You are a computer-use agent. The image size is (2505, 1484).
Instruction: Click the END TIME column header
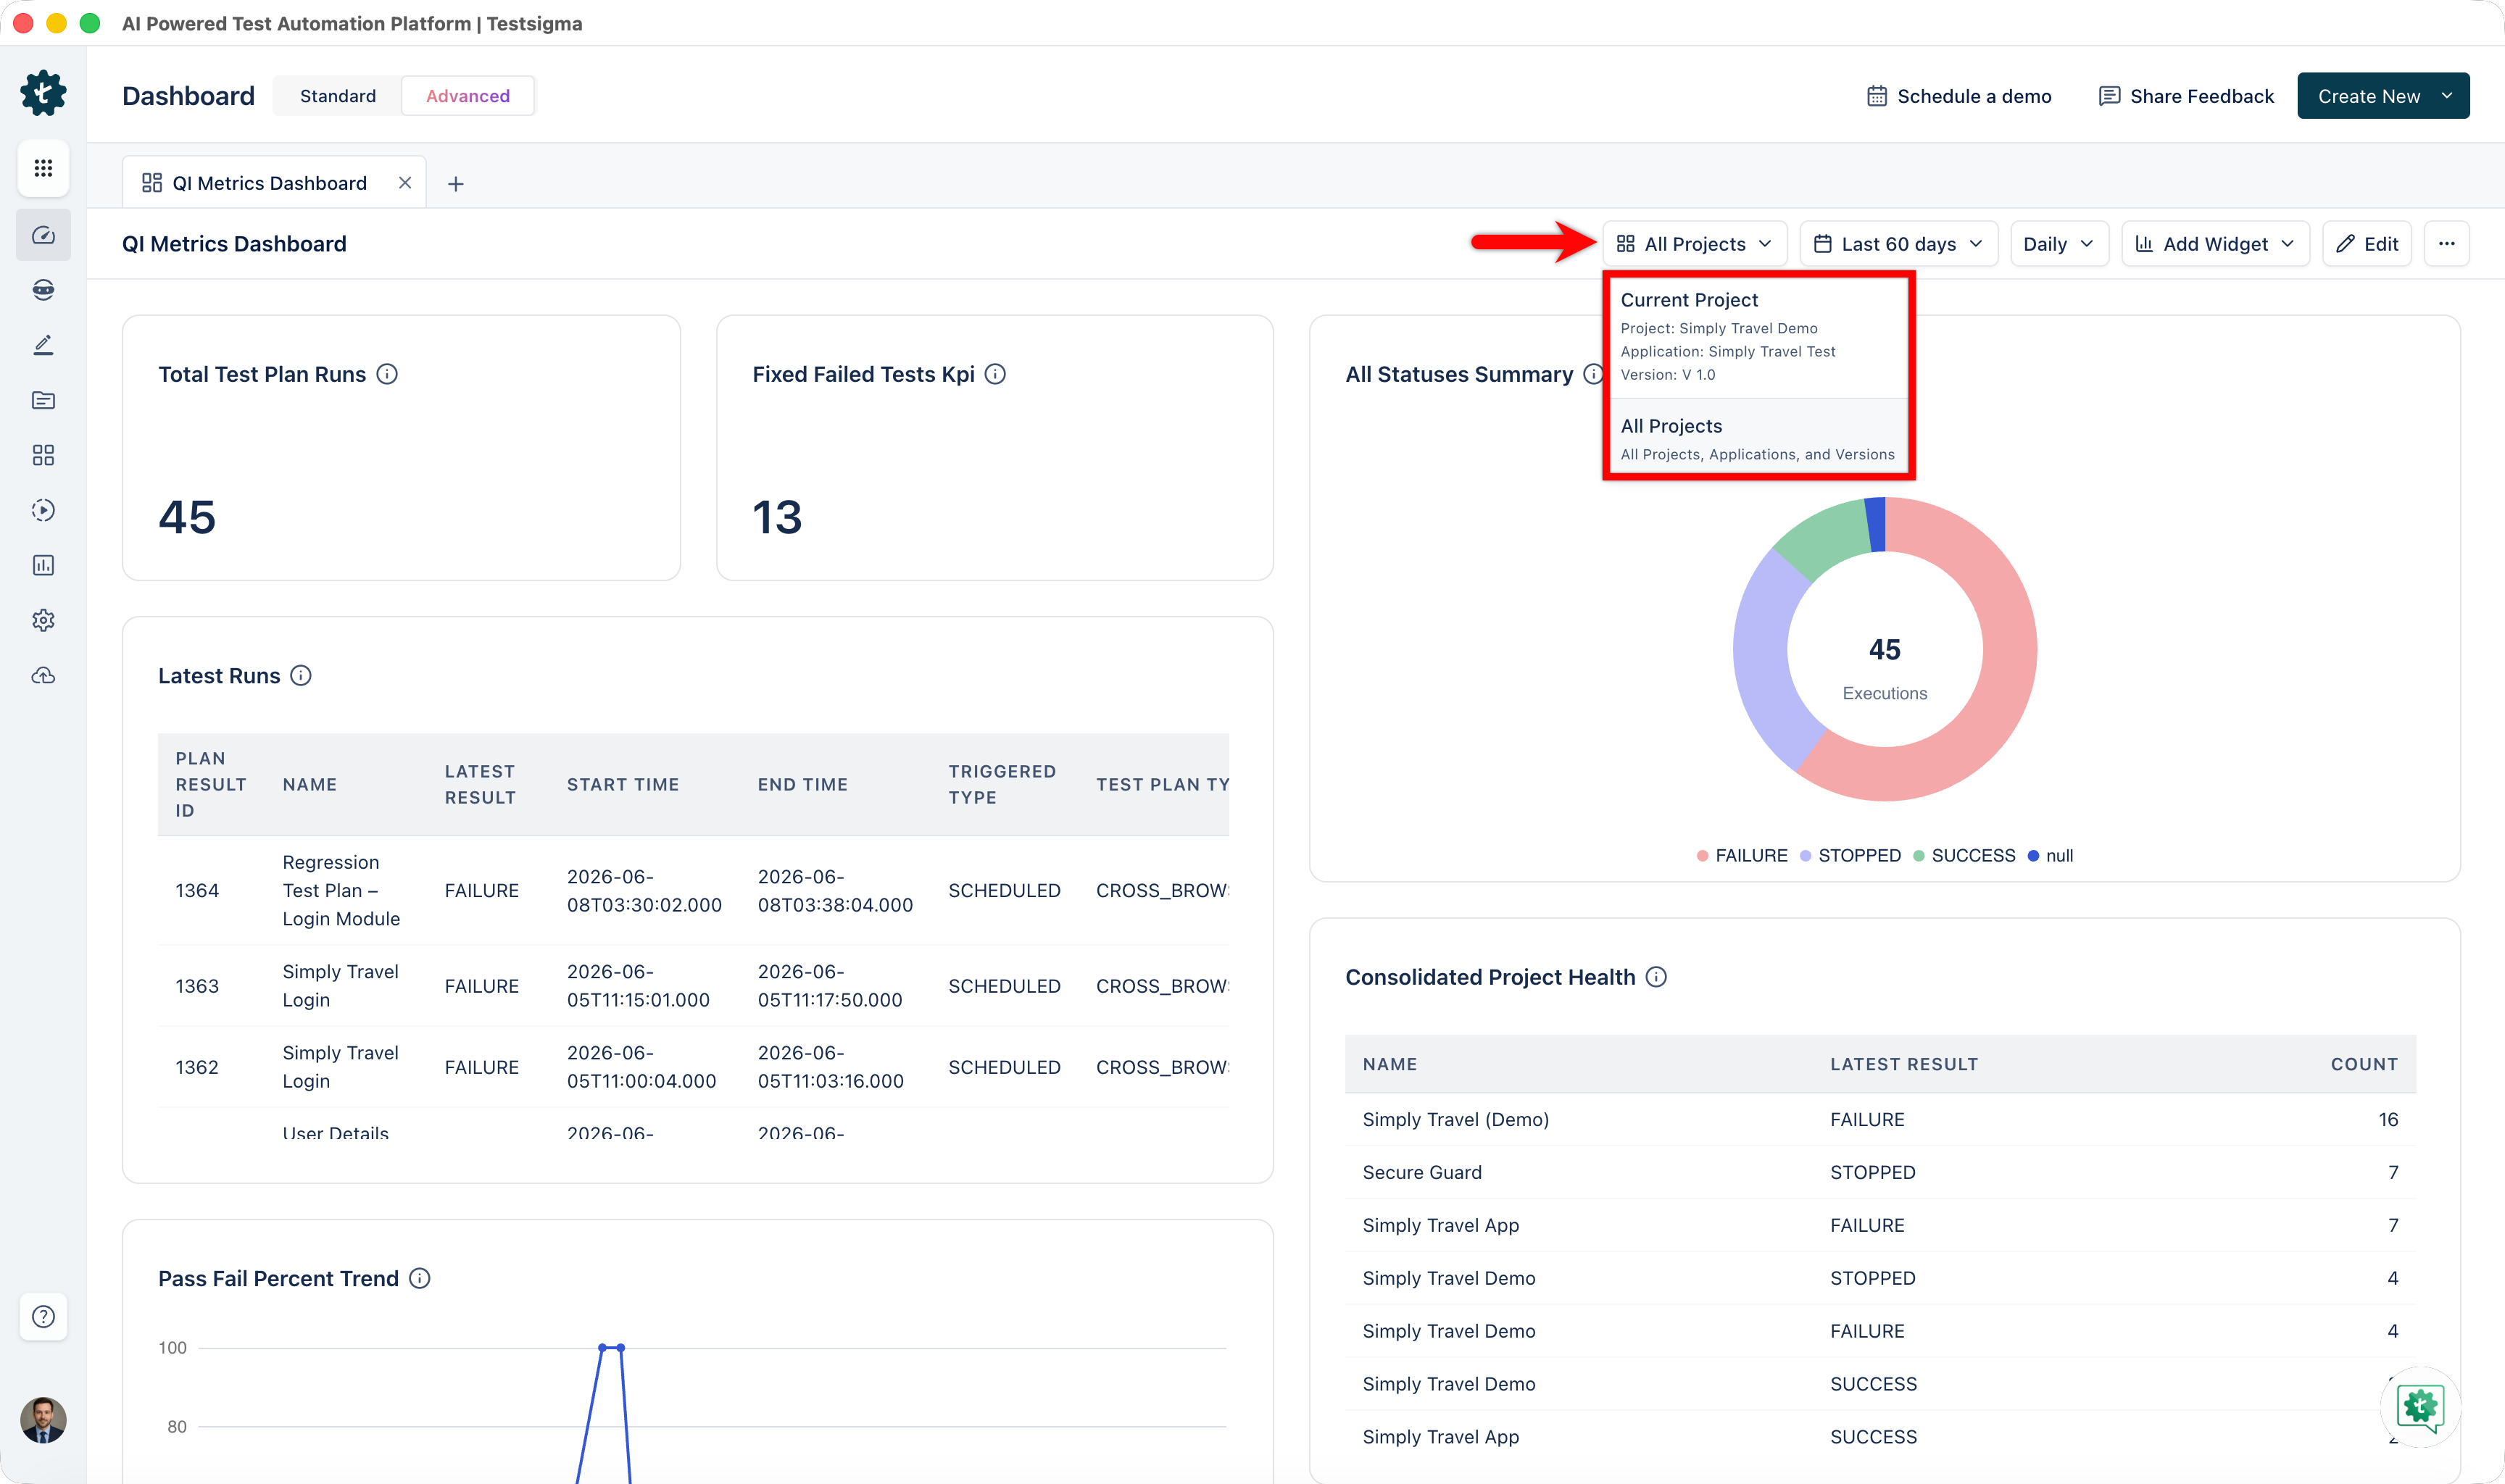[802, 784]
